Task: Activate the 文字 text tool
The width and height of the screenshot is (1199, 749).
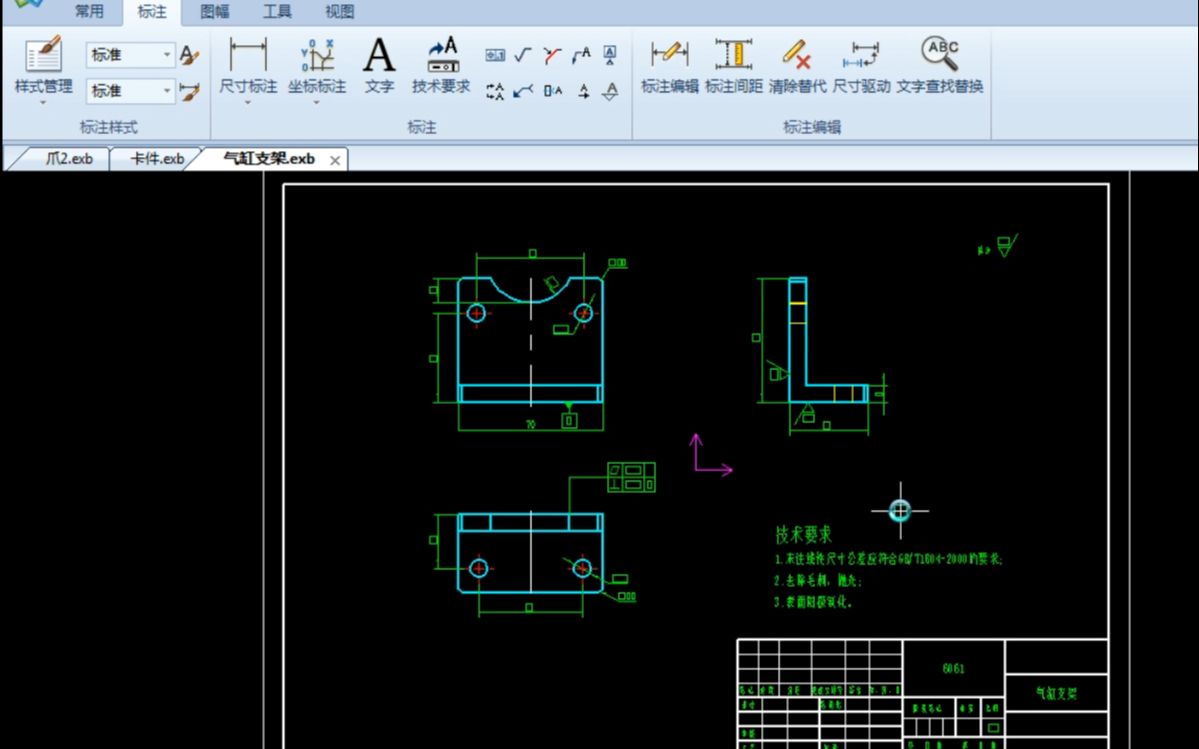Action: 379,66
